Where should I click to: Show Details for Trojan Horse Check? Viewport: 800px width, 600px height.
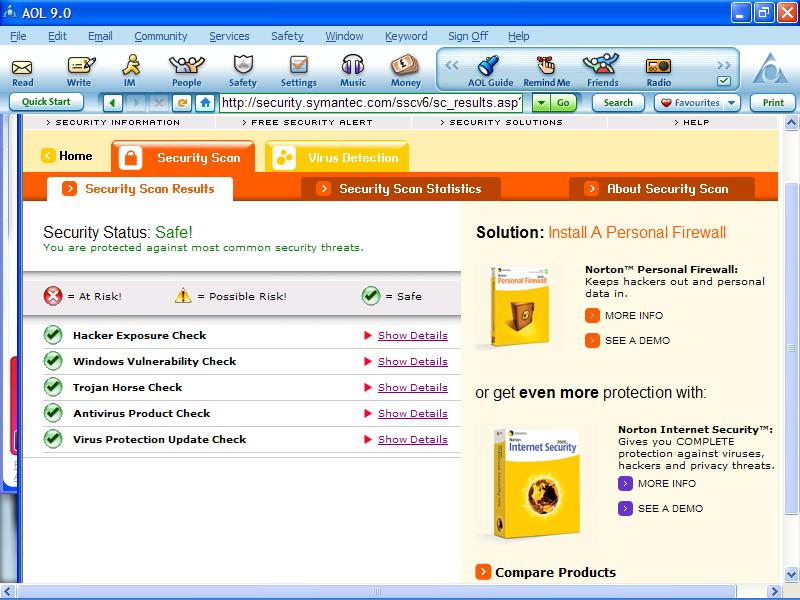point(413,388)
